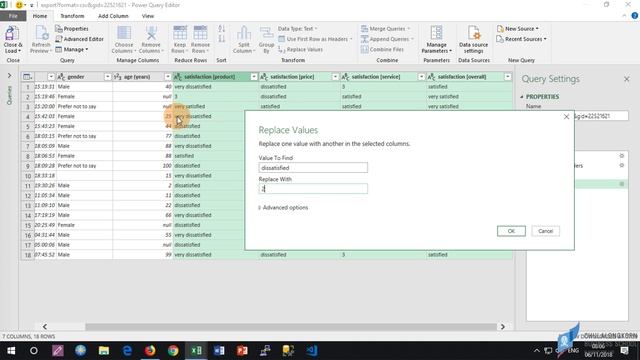The height and width of the screenshot is (360, 640).
Task: Click the Remove Columns icon
Action: (x=151, y=39)
